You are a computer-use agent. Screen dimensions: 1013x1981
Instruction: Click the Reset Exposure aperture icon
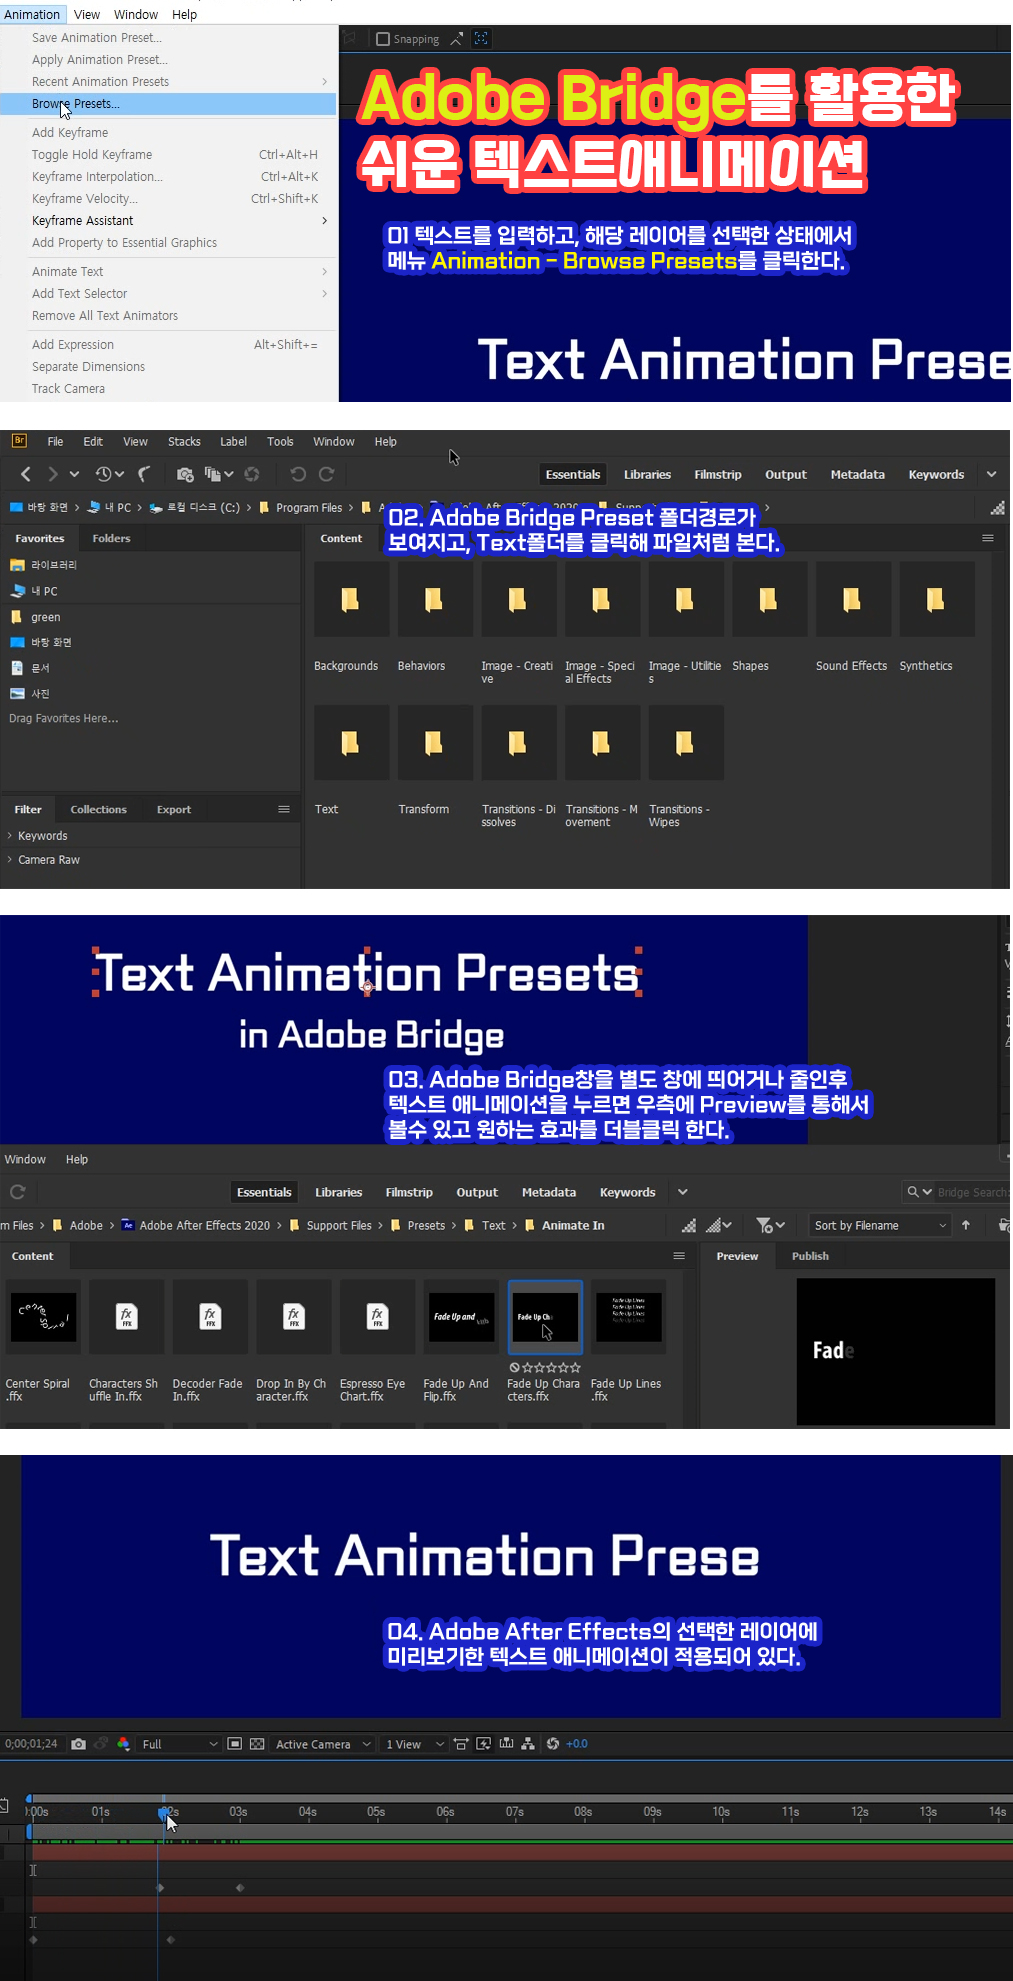pos(553,1744)
